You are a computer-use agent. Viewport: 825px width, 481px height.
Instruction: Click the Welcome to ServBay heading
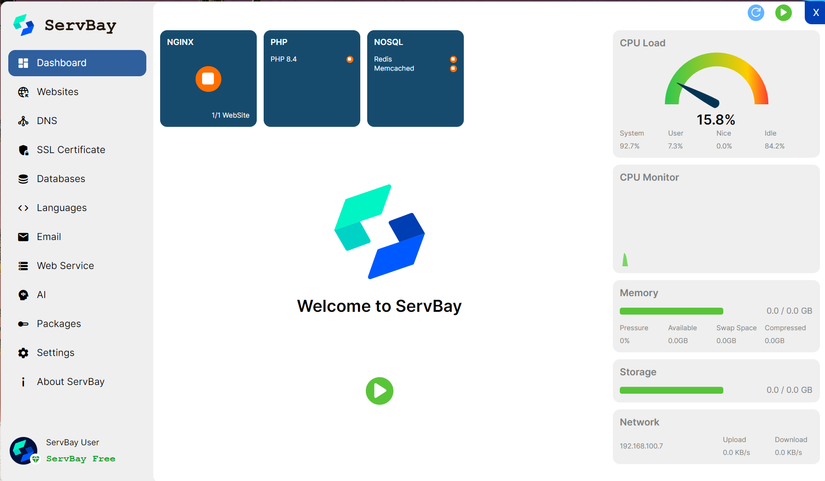click(x=379, y=306)
